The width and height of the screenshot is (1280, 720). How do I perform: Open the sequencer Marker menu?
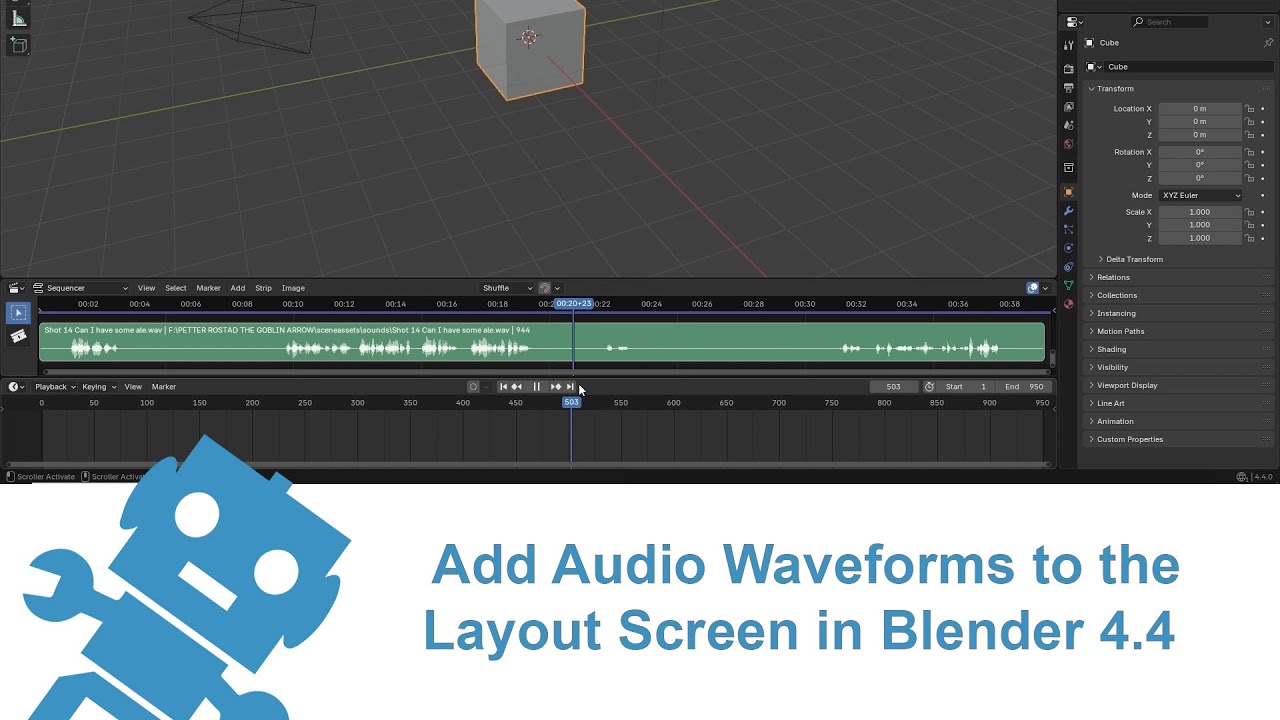pos(208,288)
